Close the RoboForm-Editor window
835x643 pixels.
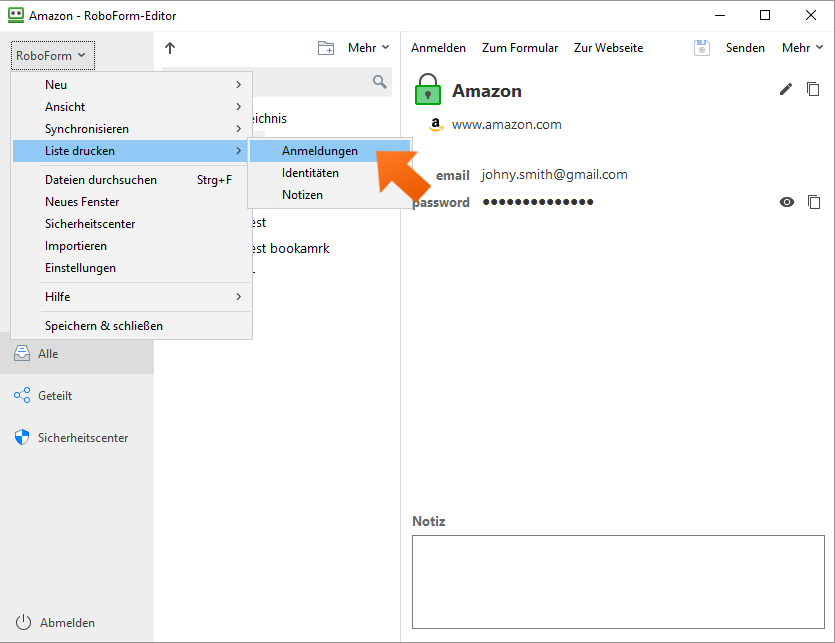811,15
